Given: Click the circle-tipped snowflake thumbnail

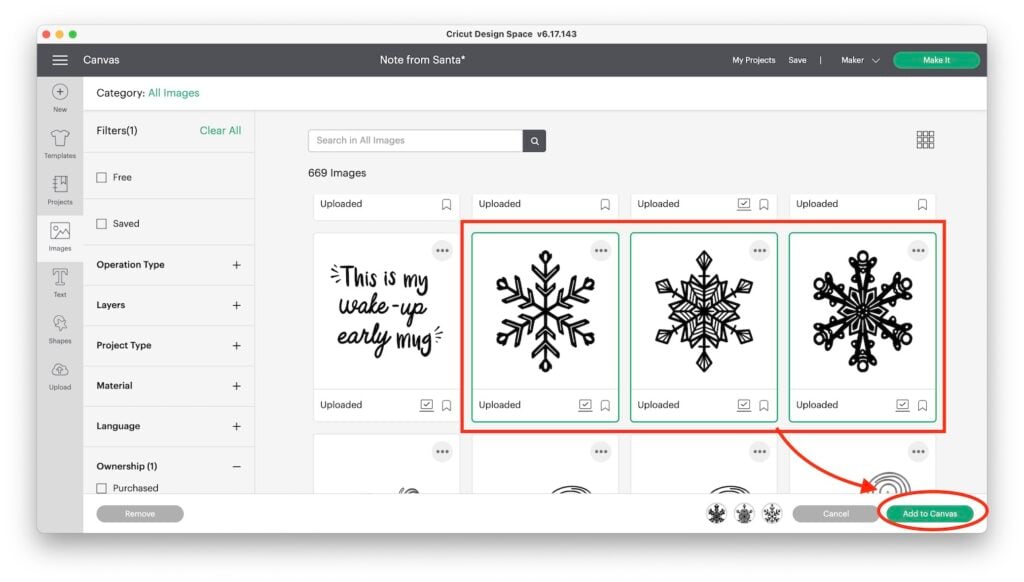Looking at the screenshot, I should click(863, 311).
